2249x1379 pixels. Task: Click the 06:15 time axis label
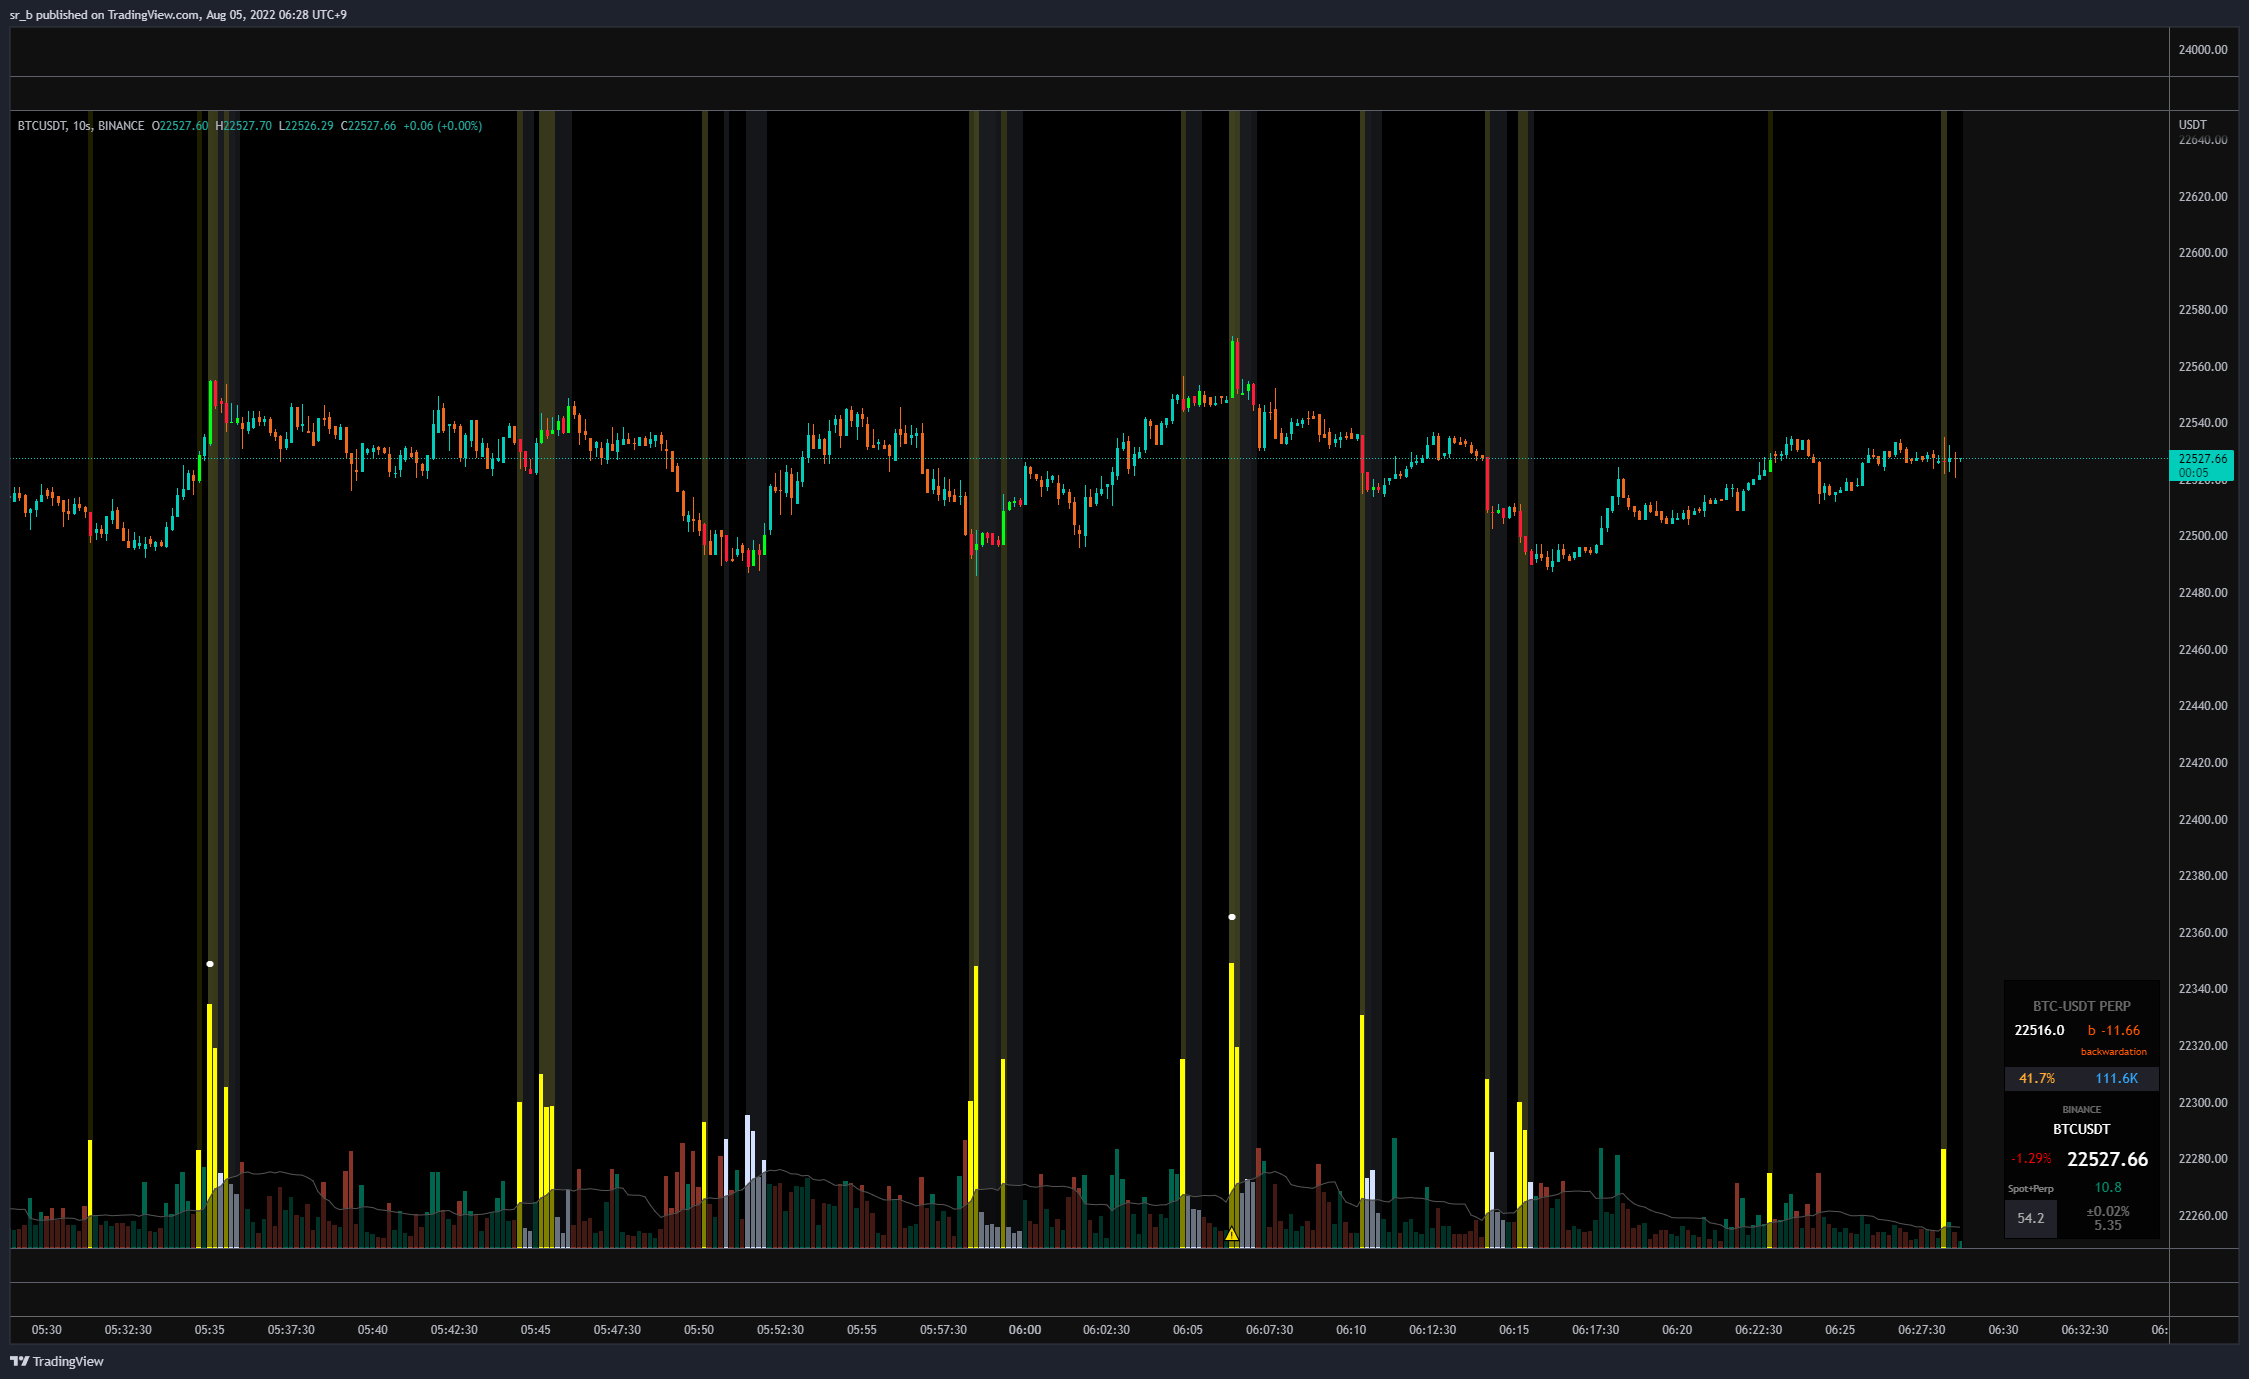1514,1330
